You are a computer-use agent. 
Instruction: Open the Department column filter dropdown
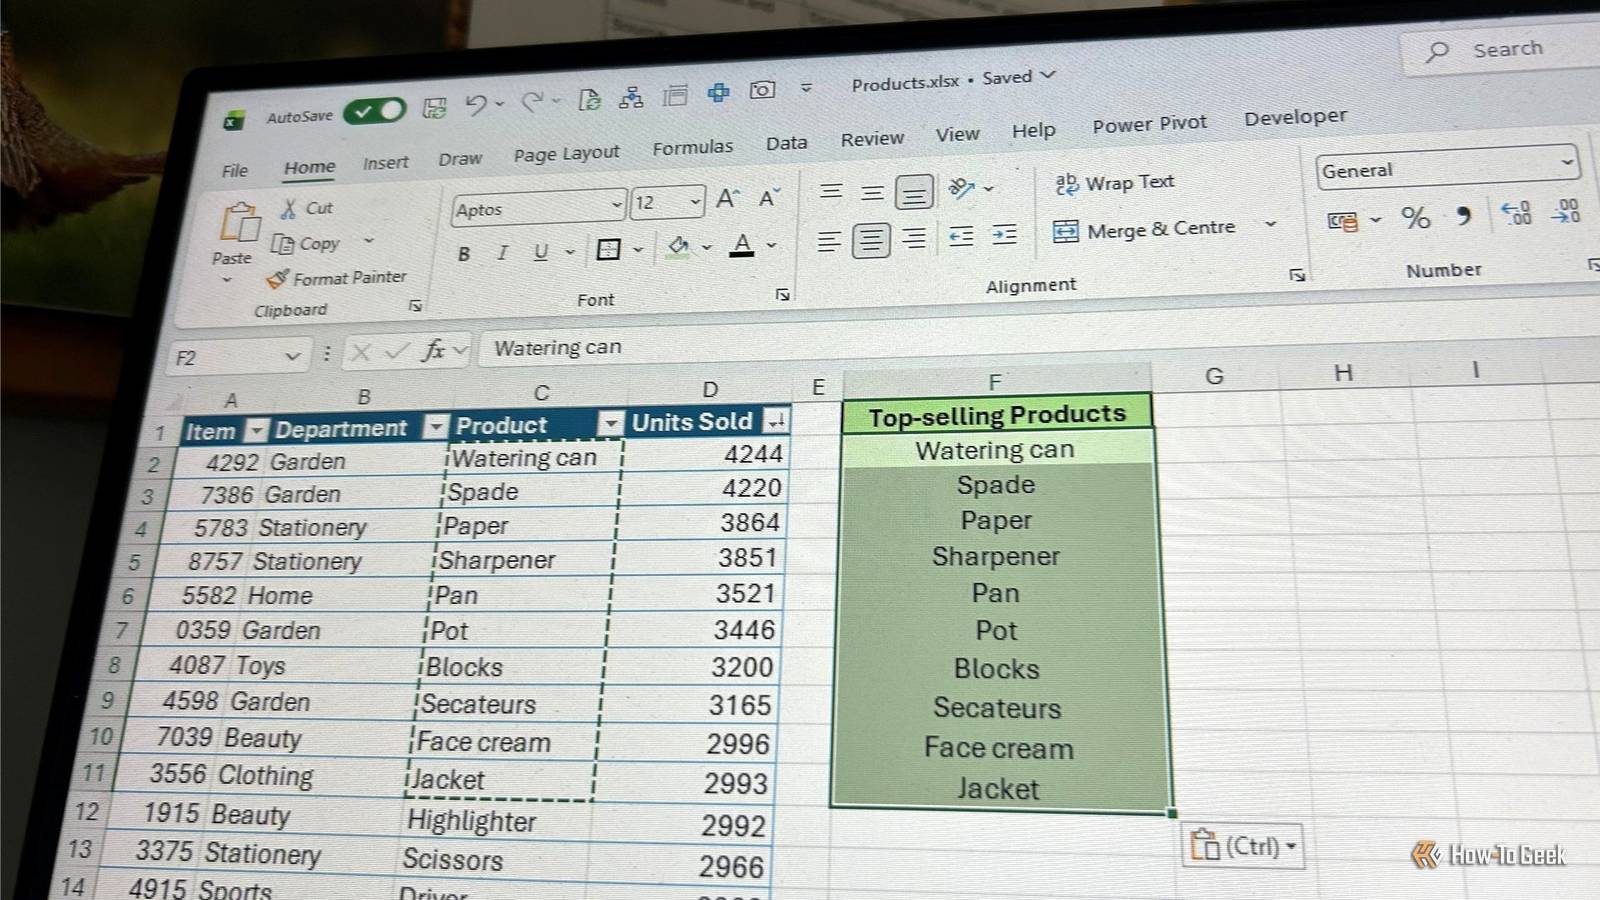tap(435, 427)
